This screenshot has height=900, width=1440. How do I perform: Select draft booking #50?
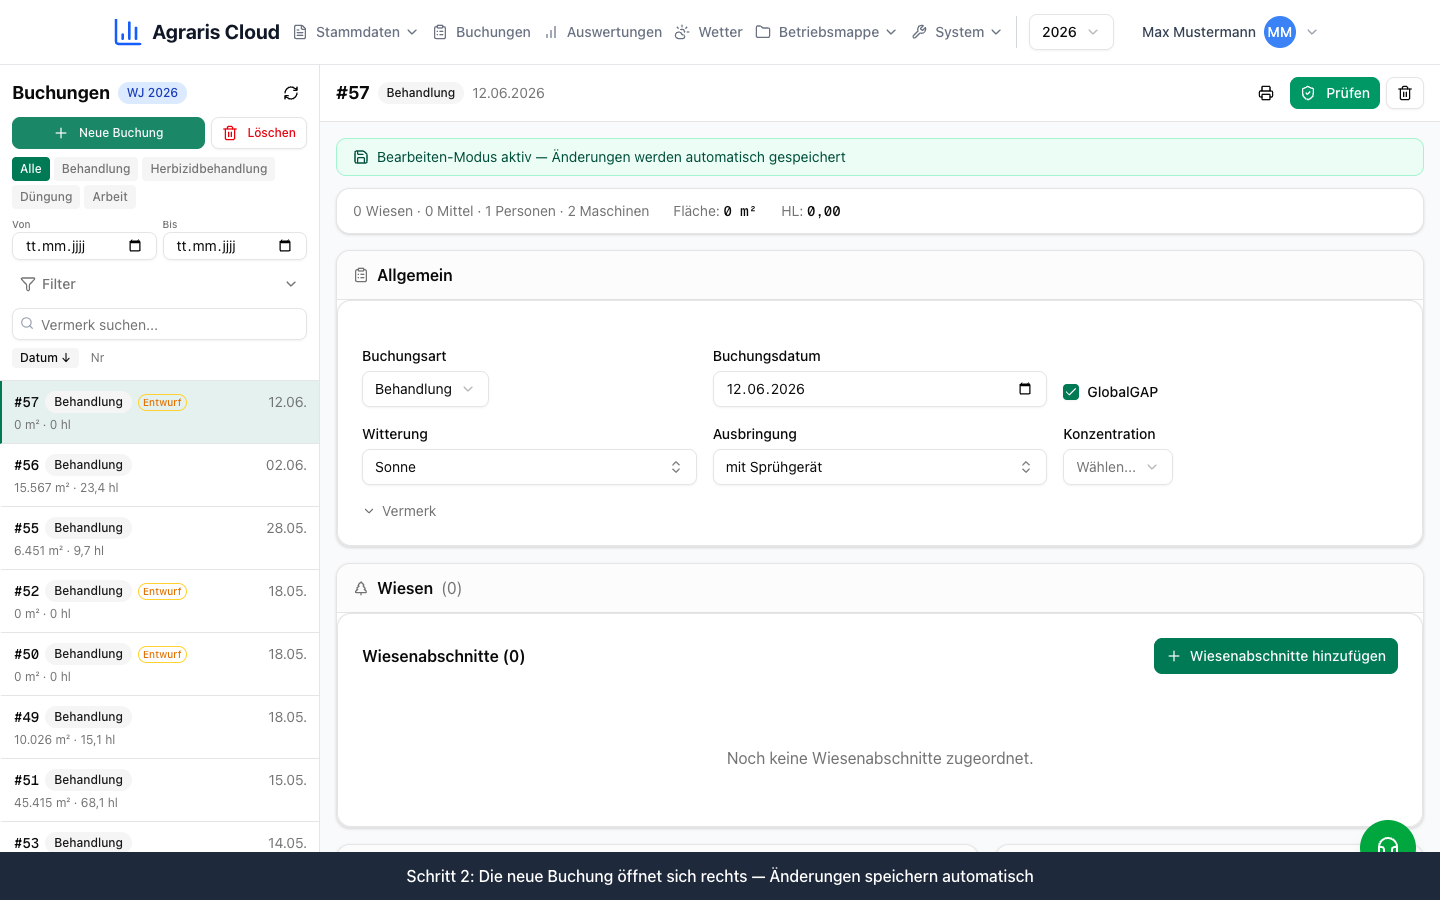coord(160,664)
